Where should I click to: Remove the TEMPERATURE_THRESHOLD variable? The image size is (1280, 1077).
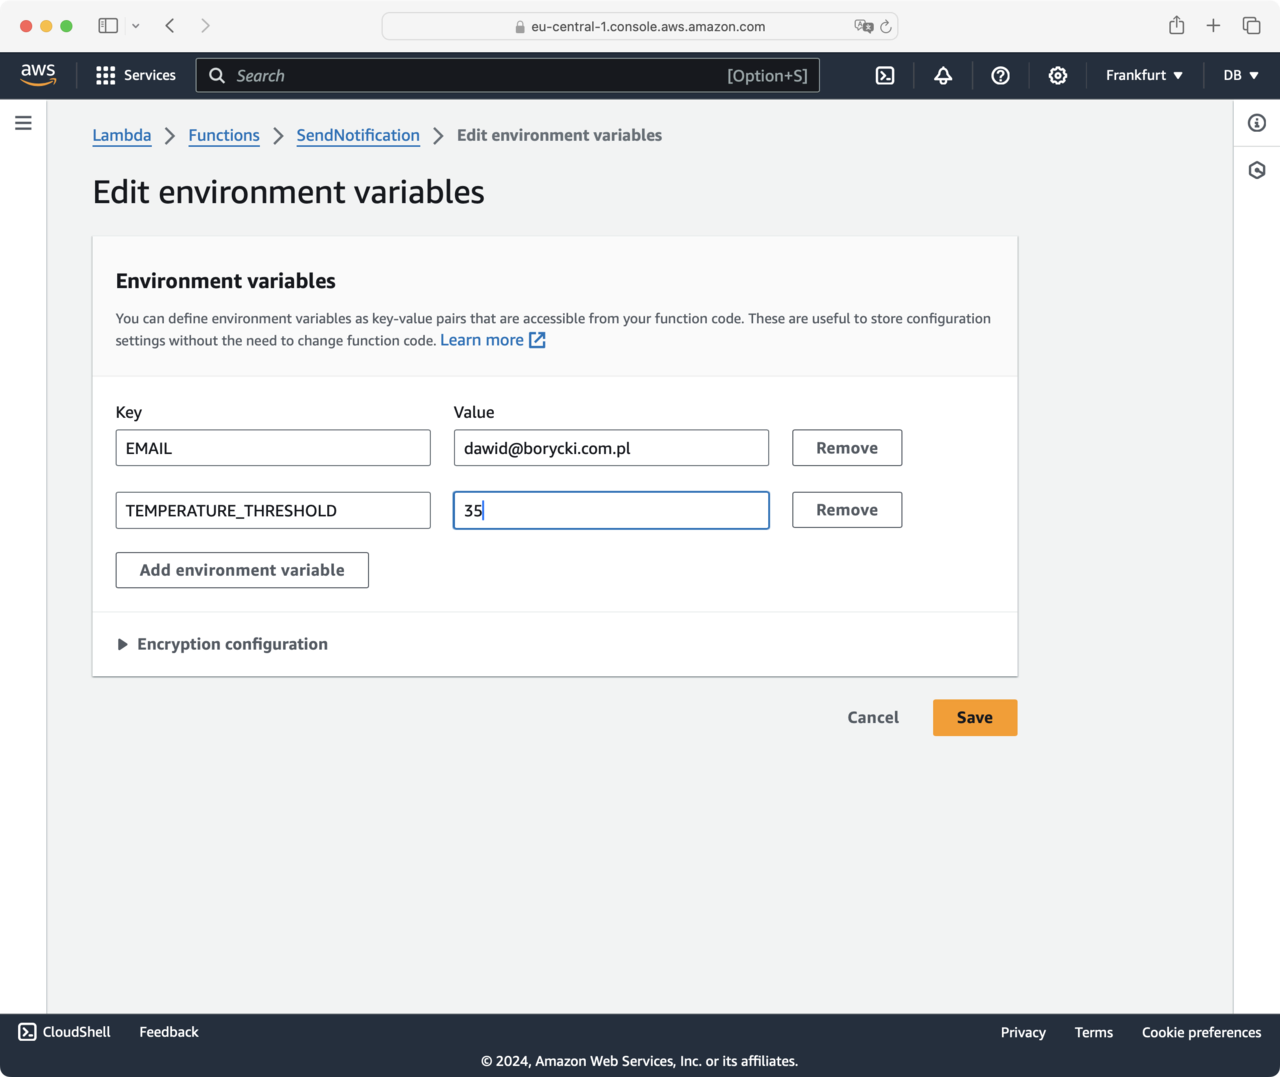(x=846, y=510)
